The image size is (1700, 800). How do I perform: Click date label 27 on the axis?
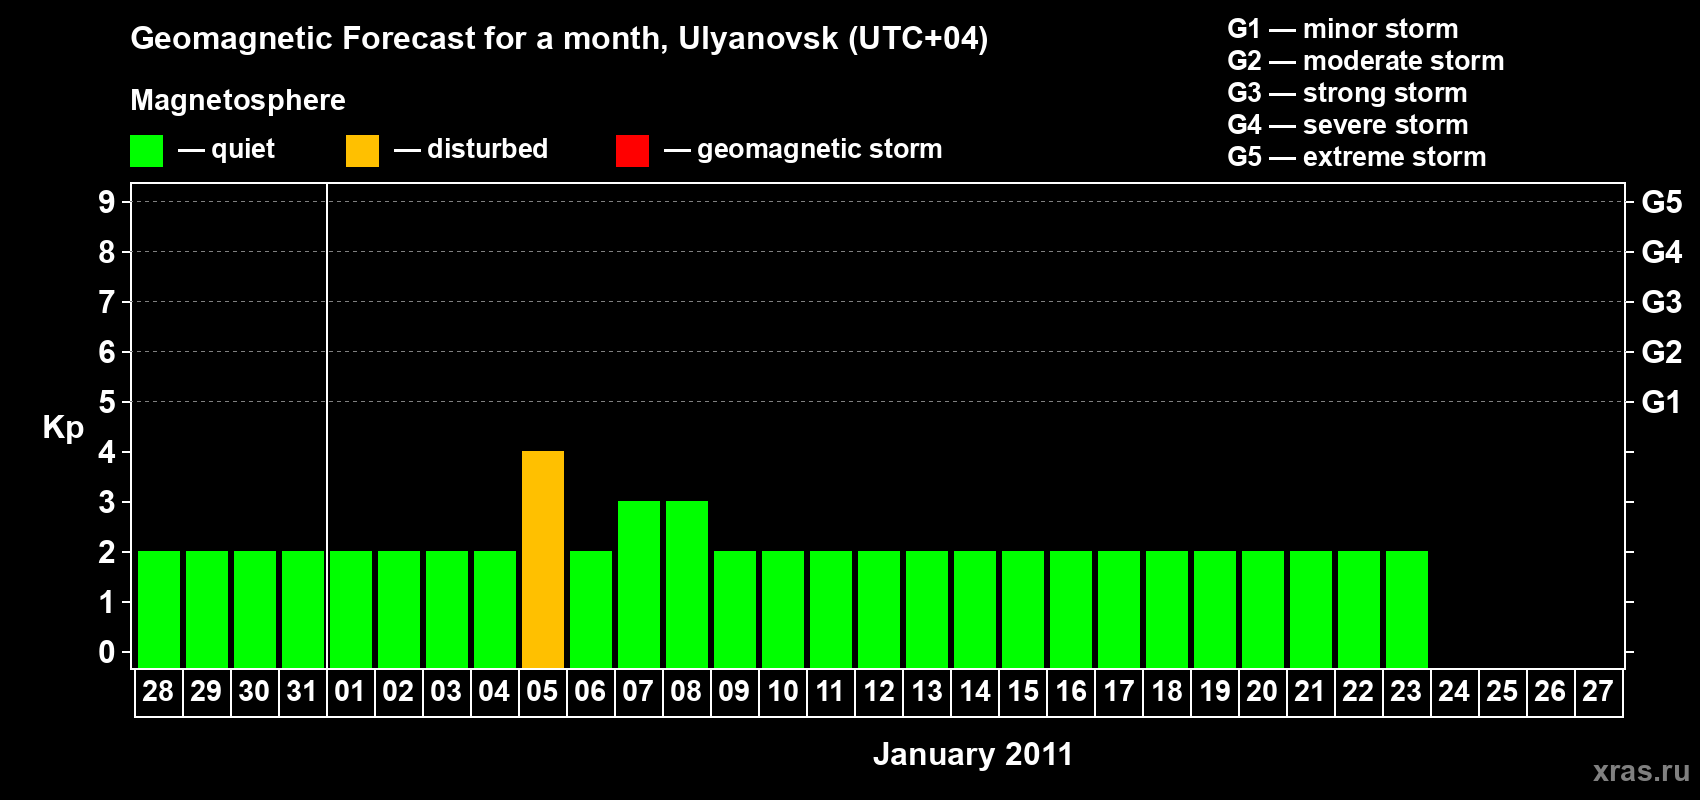[x=1598, y=692]
